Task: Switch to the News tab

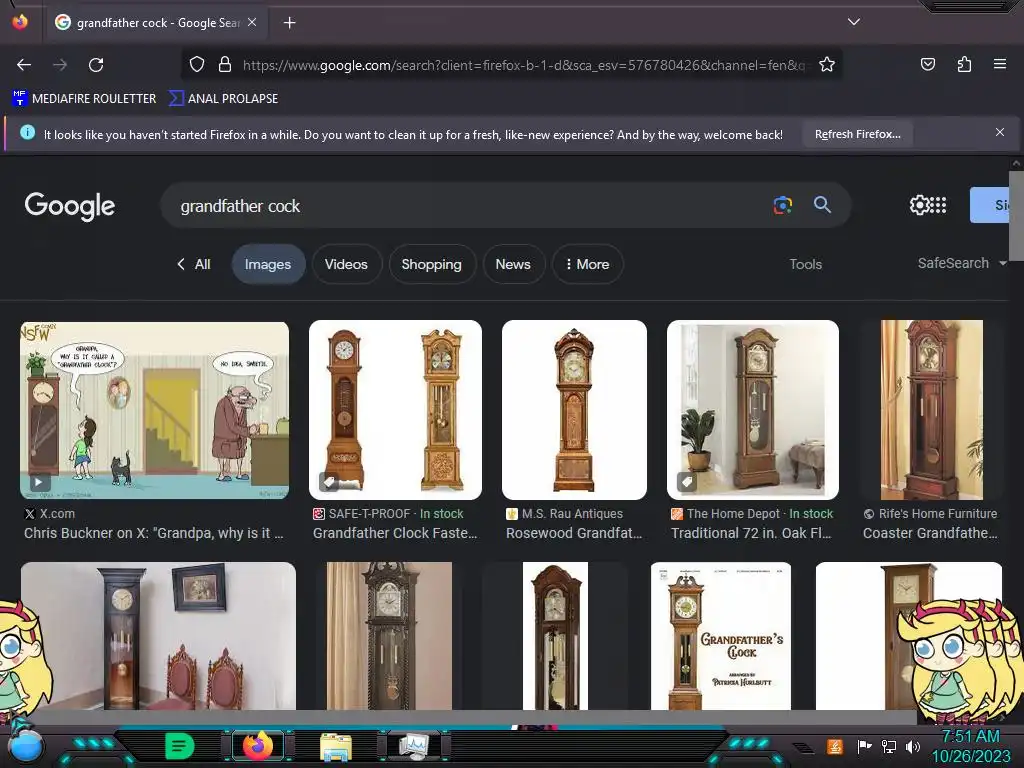Action: pyautogui.click(x=513, y=264)
